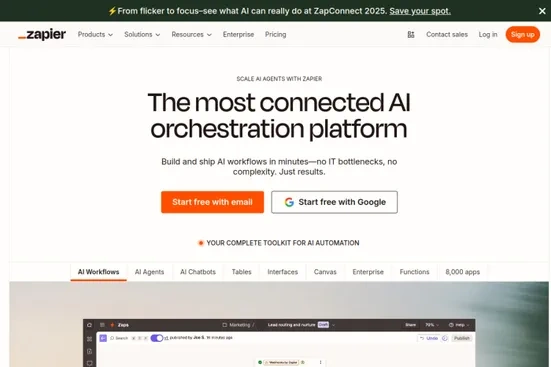Click Start free with email

tap(212, 202)
